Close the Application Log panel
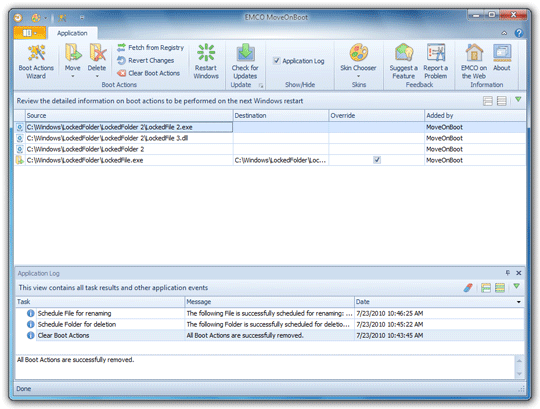This screenshot has width=540, height=409. pyautogui.click(x=519, y=273)
